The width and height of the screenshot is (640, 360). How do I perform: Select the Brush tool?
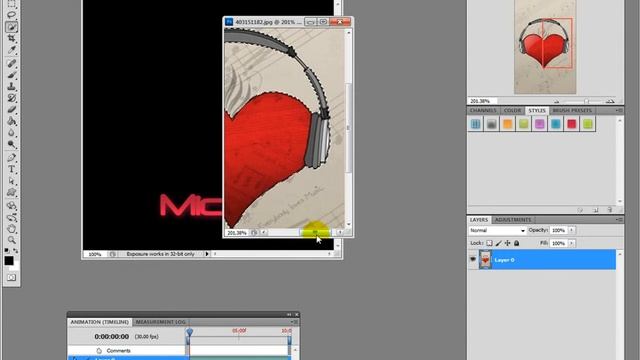(11, 75)
